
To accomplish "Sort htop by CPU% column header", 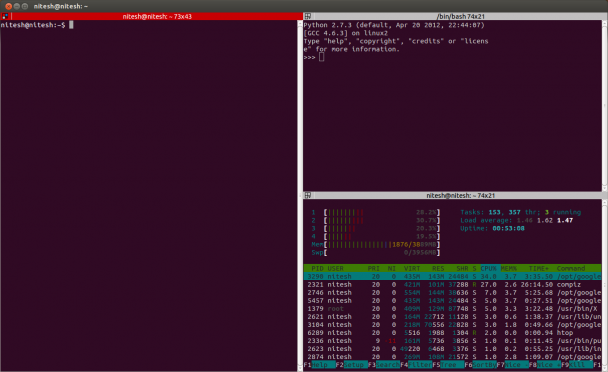I will (489, 268).
